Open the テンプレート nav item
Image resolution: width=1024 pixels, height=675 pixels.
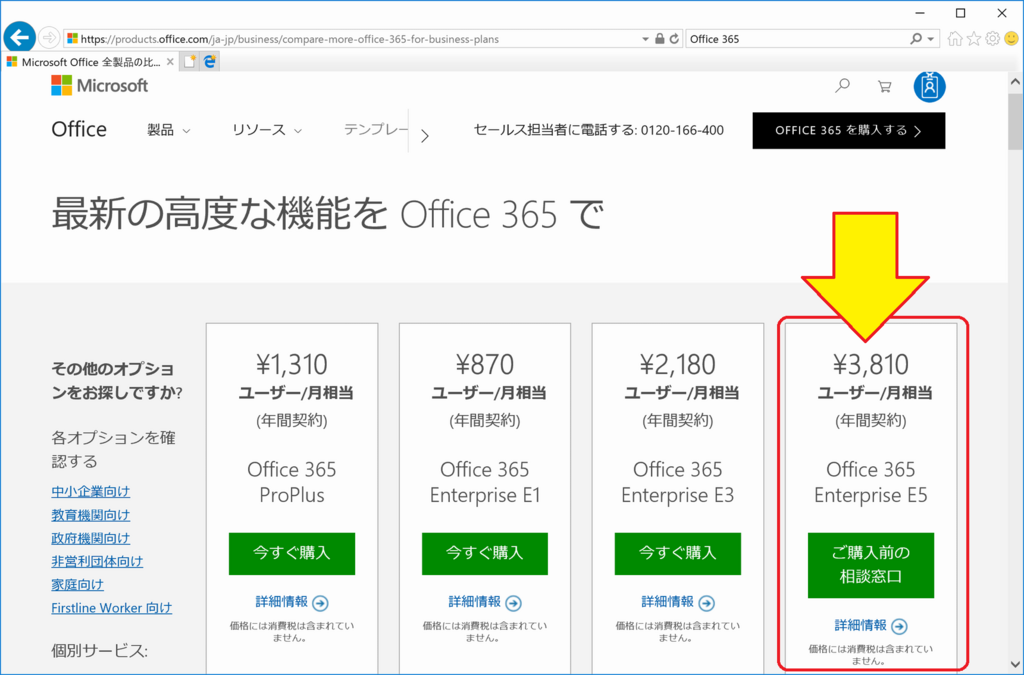(x=376, y=129)
